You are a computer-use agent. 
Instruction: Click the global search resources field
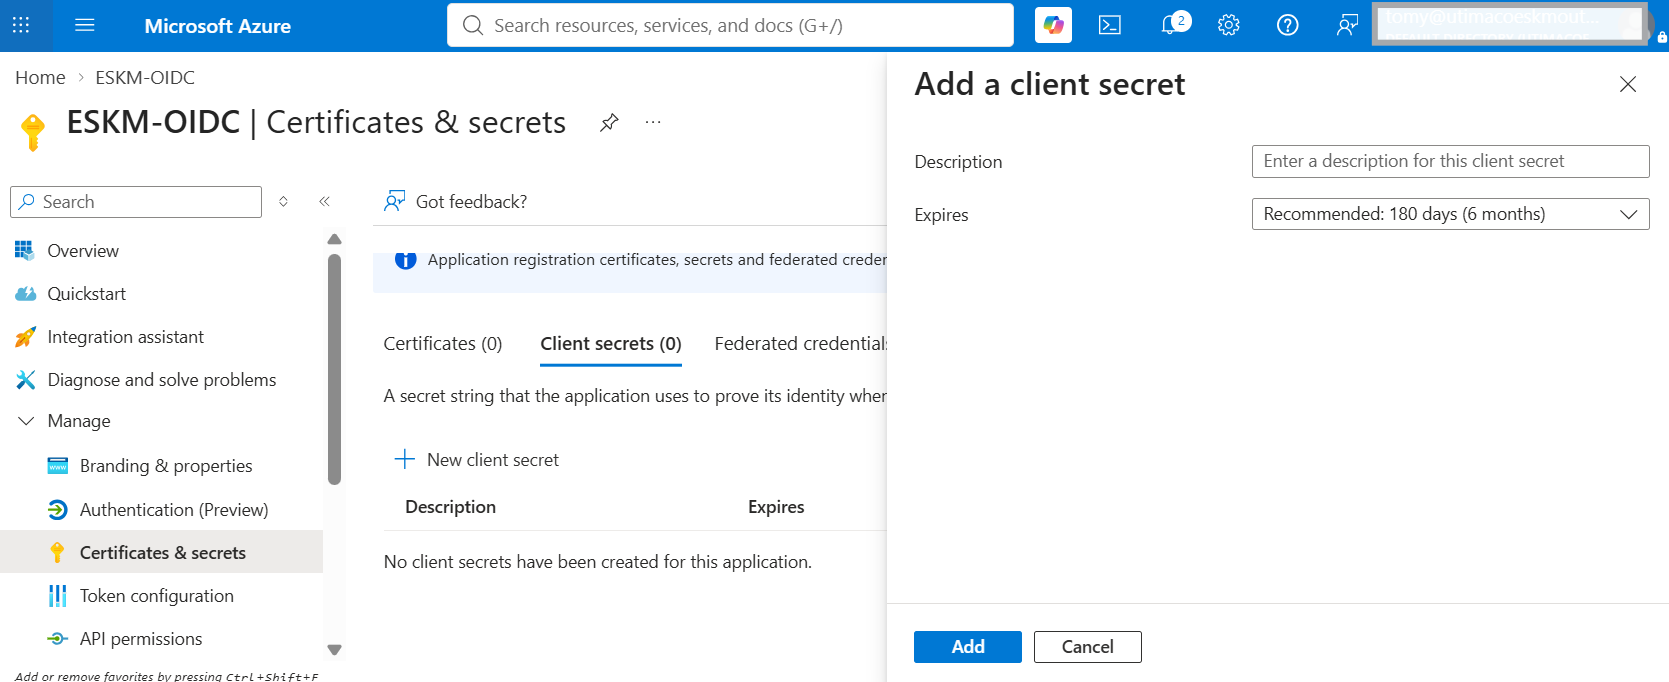point(730,25)
